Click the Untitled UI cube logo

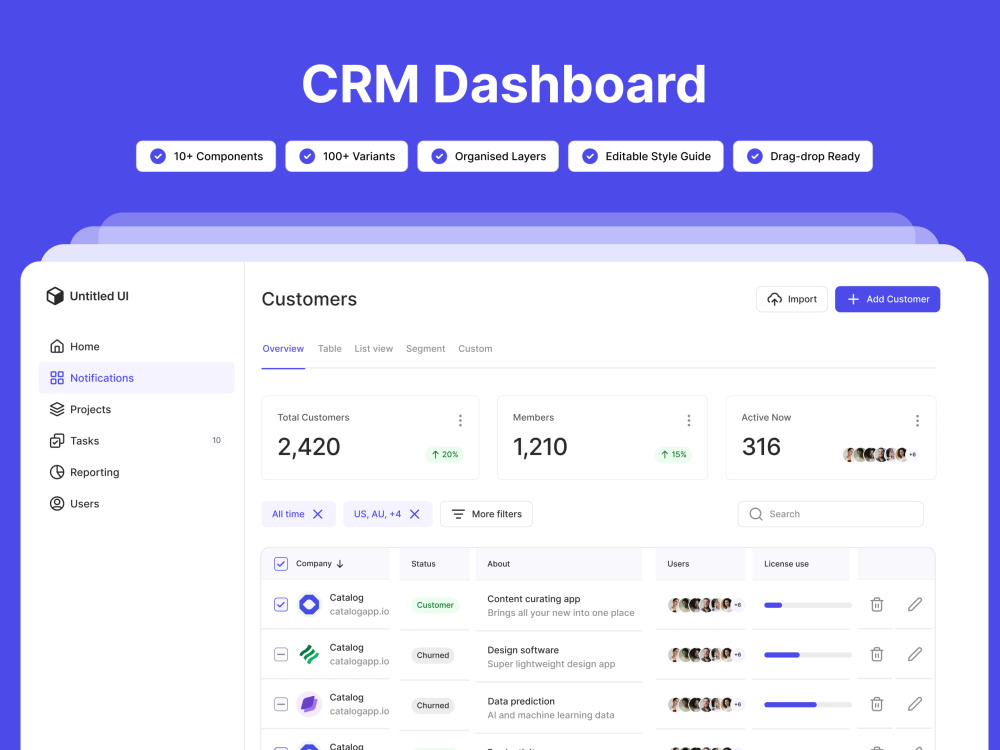tap(55, 296)
